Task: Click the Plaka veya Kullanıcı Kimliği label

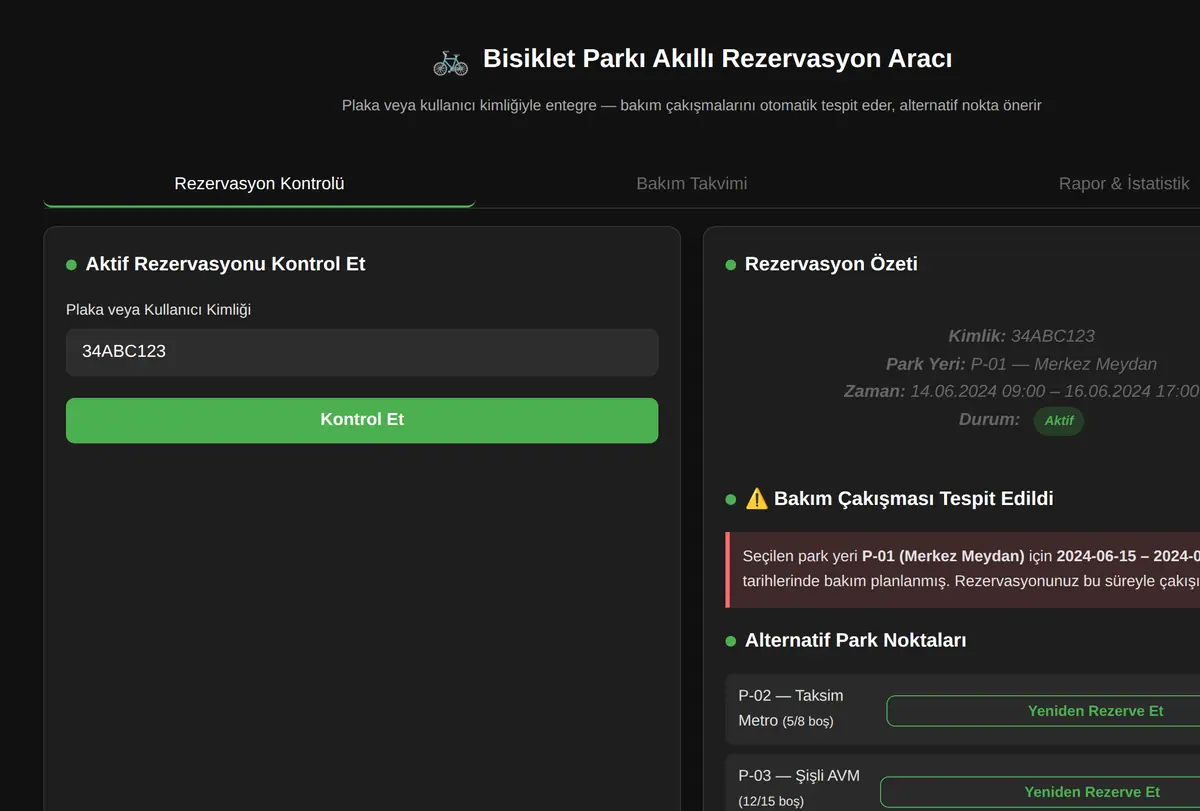Action: [x=158, y=310]
